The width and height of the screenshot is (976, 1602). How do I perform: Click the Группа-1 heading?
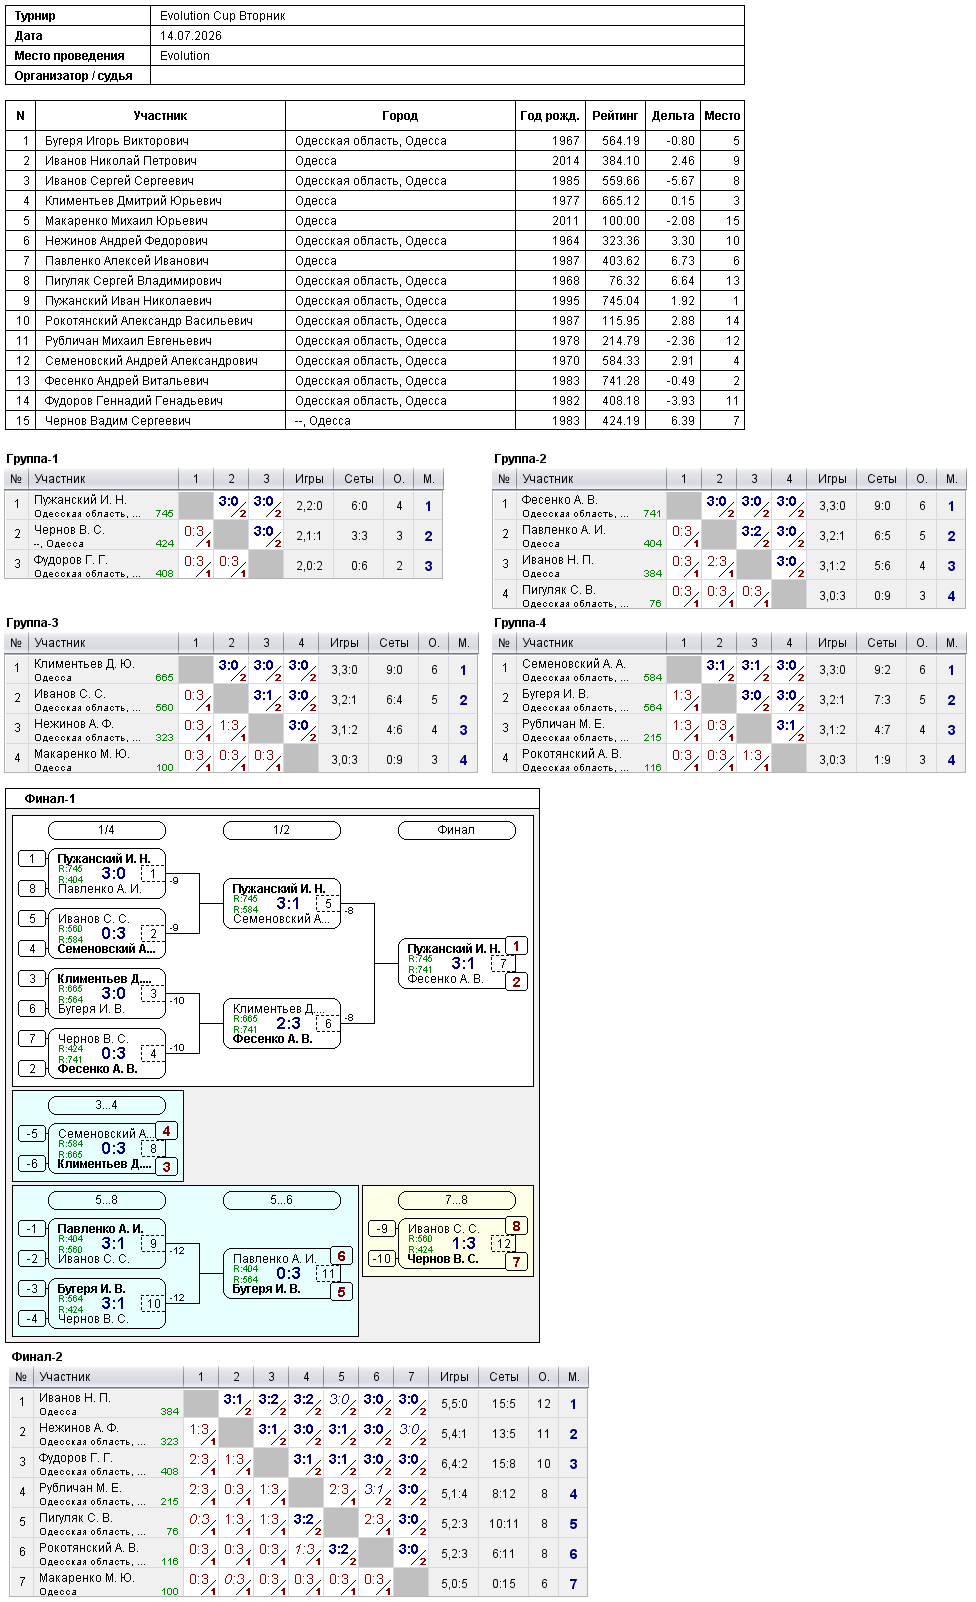click(x=32, y=459)
